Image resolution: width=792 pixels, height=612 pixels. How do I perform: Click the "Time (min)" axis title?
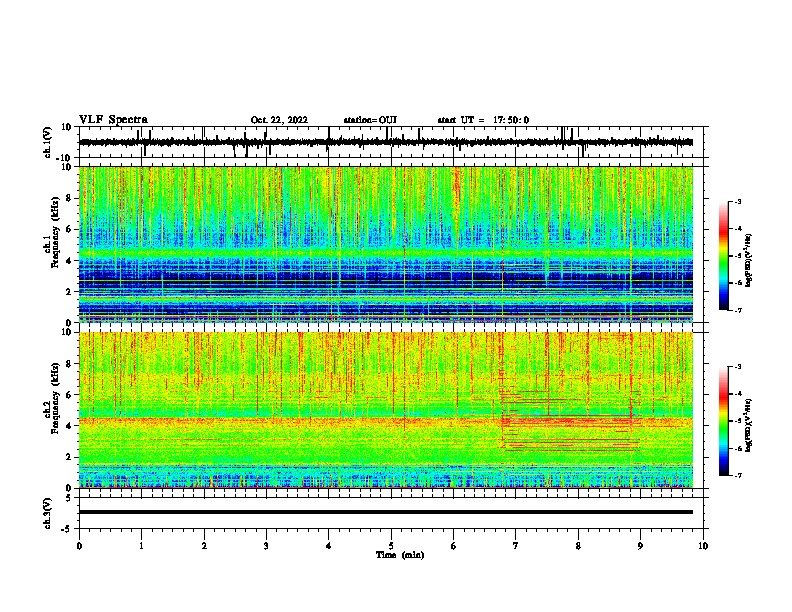coord(400,555)
